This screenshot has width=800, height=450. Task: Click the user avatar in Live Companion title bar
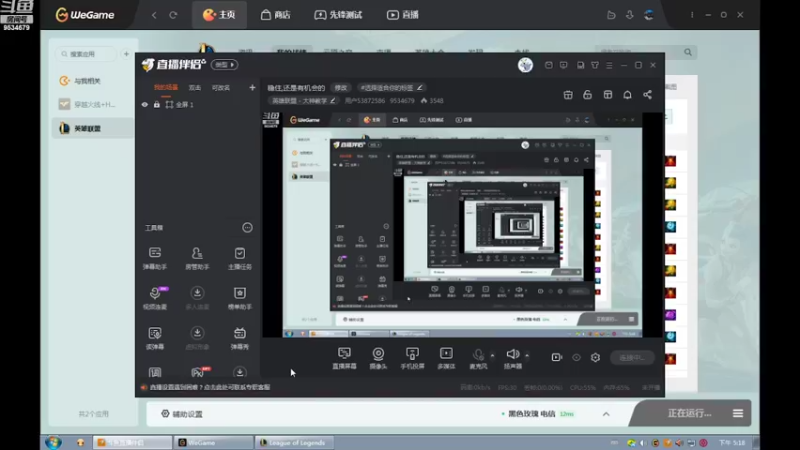click(525, 65)
